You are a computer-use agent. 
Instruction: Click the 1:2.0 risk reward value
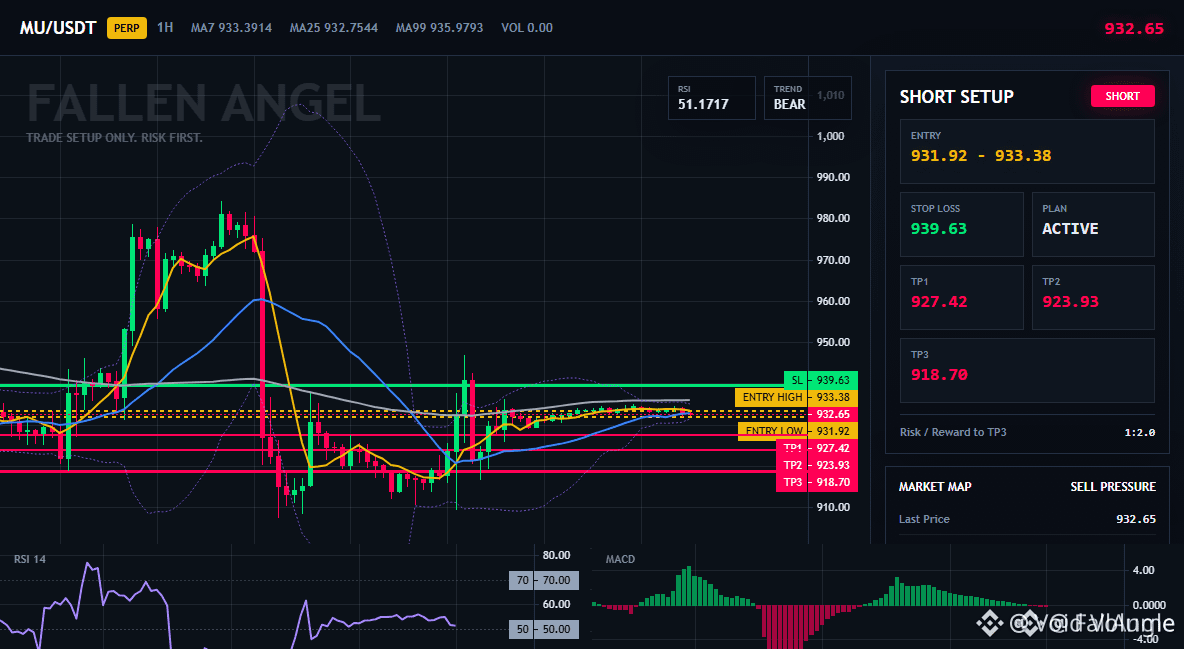pyautogui.click(x=1139, y=432)
